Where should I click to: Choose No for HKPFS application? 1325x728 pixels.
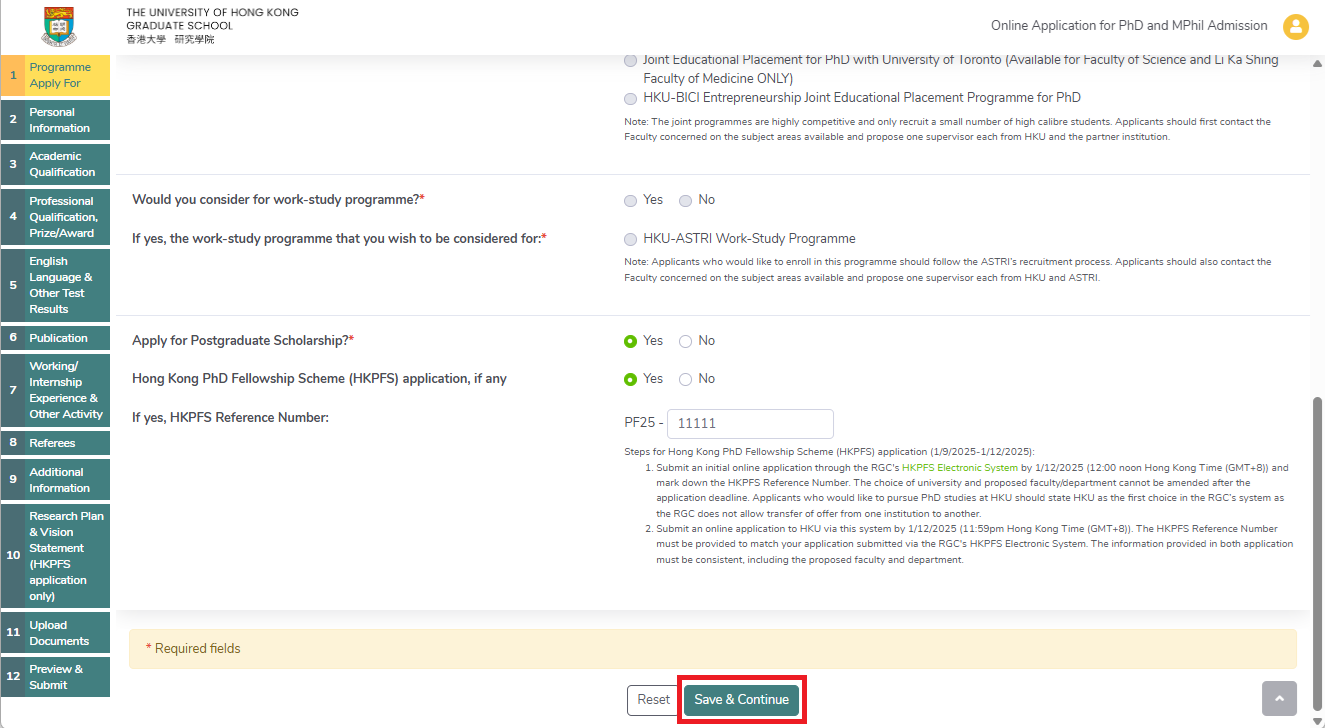[x=686, y=380]
